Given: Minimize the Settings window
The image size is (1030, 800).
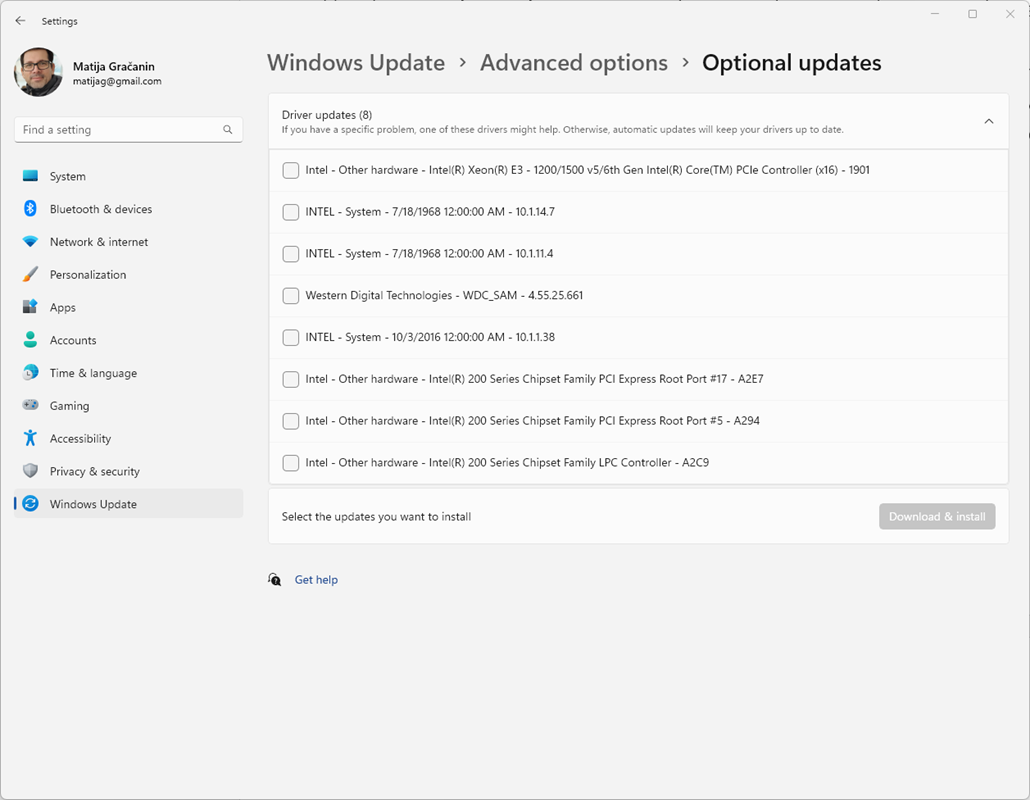Looking at the screenshot, I should pyautogui.click(x=935, y=14).
